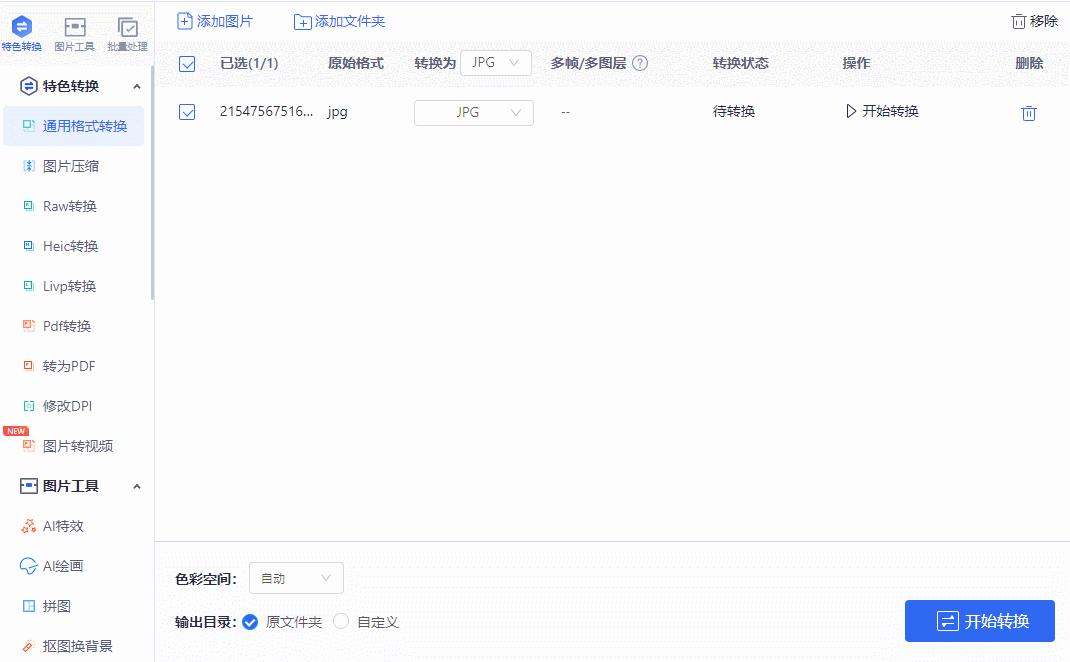1070x662 pixels.
Task: Collapse the 特色转换 sidebar section
Action: point(136,87)
